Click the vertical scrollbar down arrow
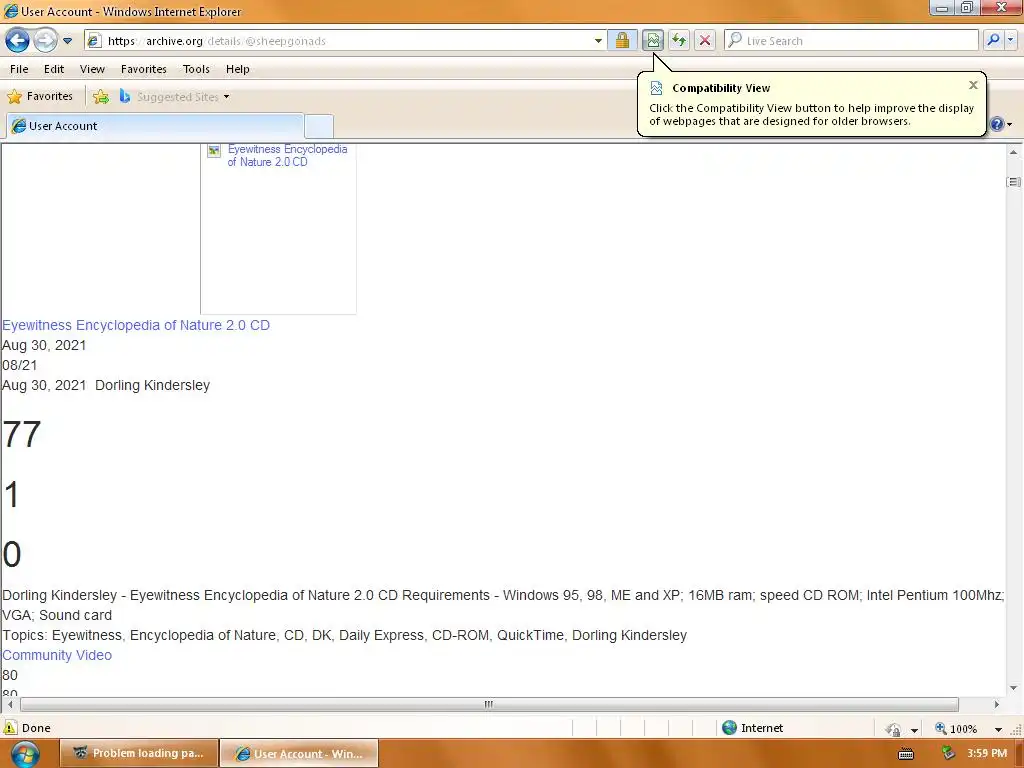This screenshot has height=768, width=1024. pyautogui.click(x=1013, y=688)
